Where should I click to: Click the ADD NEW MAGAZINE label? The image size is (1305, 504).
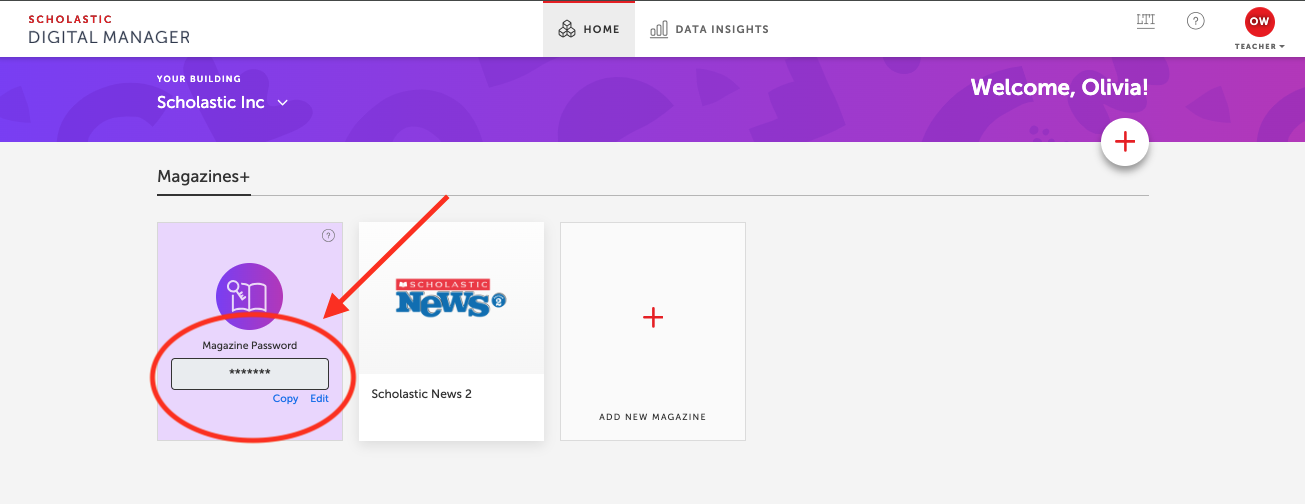click(652, 417)
